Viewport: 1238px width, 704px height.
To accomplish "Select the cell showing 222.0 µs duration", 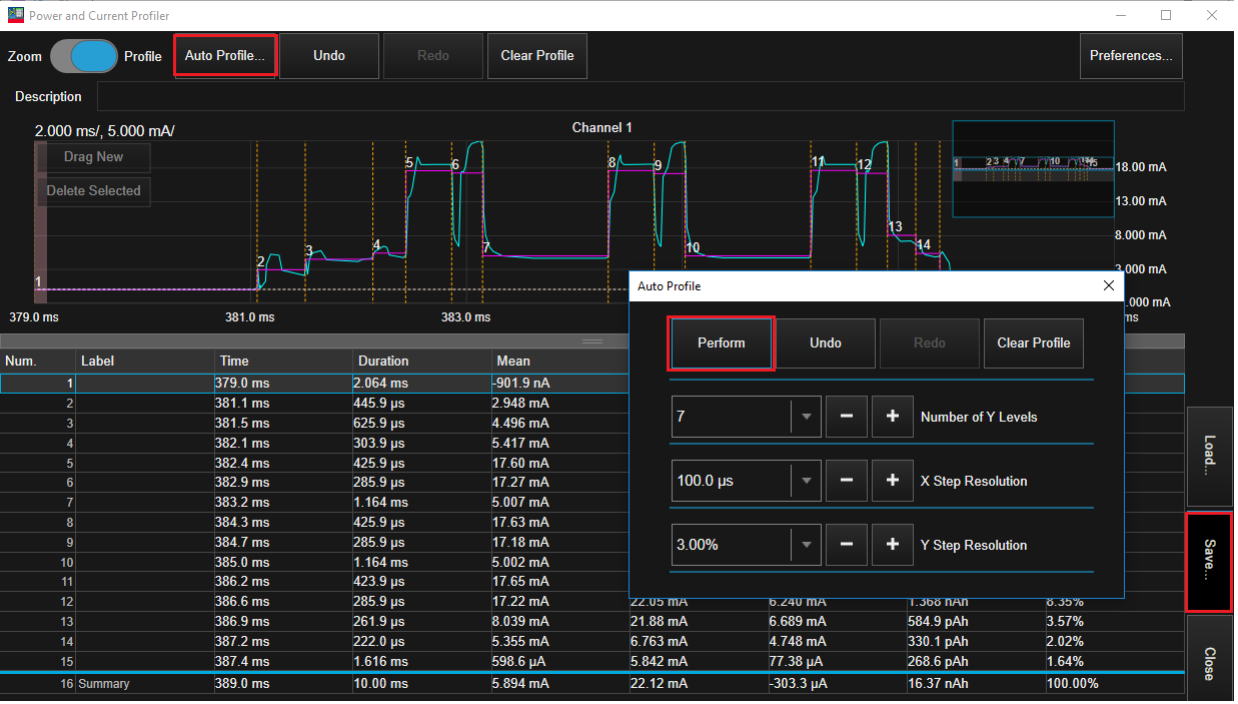I will point(421,641).
